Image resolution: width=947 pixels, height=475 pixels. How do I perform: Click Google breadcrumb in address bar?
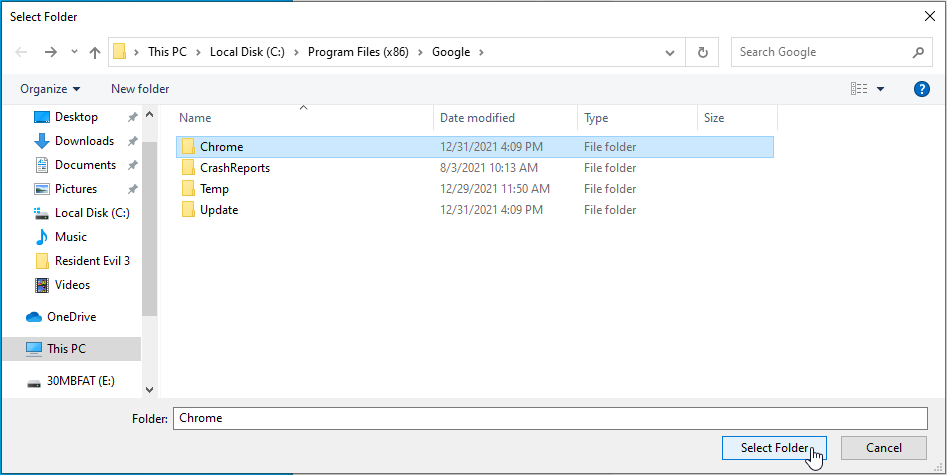(x=451, y=52)
